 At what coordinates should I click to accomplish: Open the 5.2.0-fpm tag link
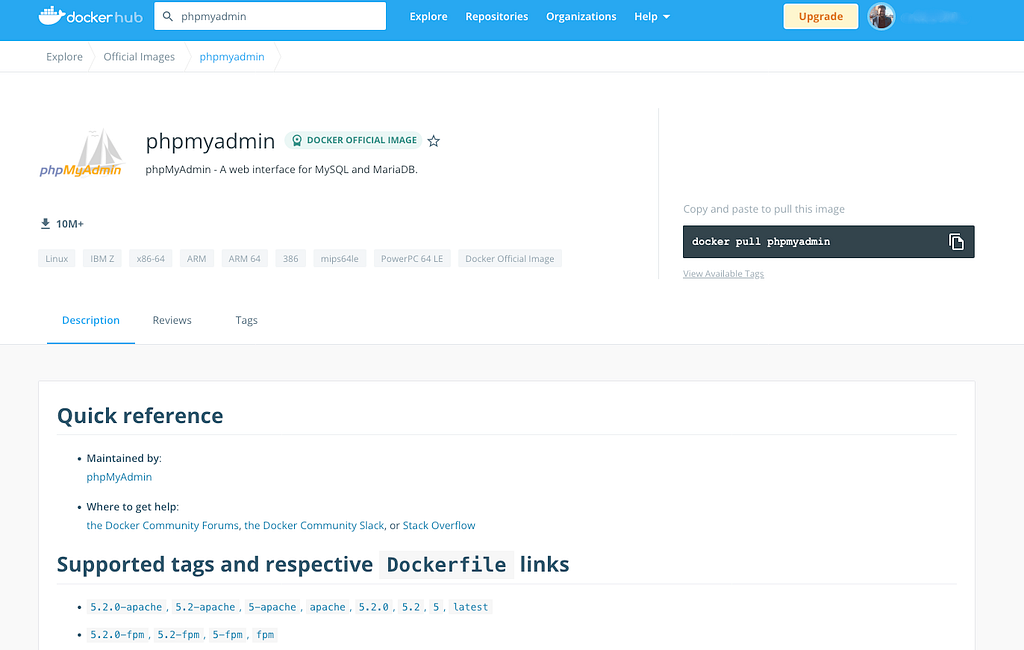(118, 634)
